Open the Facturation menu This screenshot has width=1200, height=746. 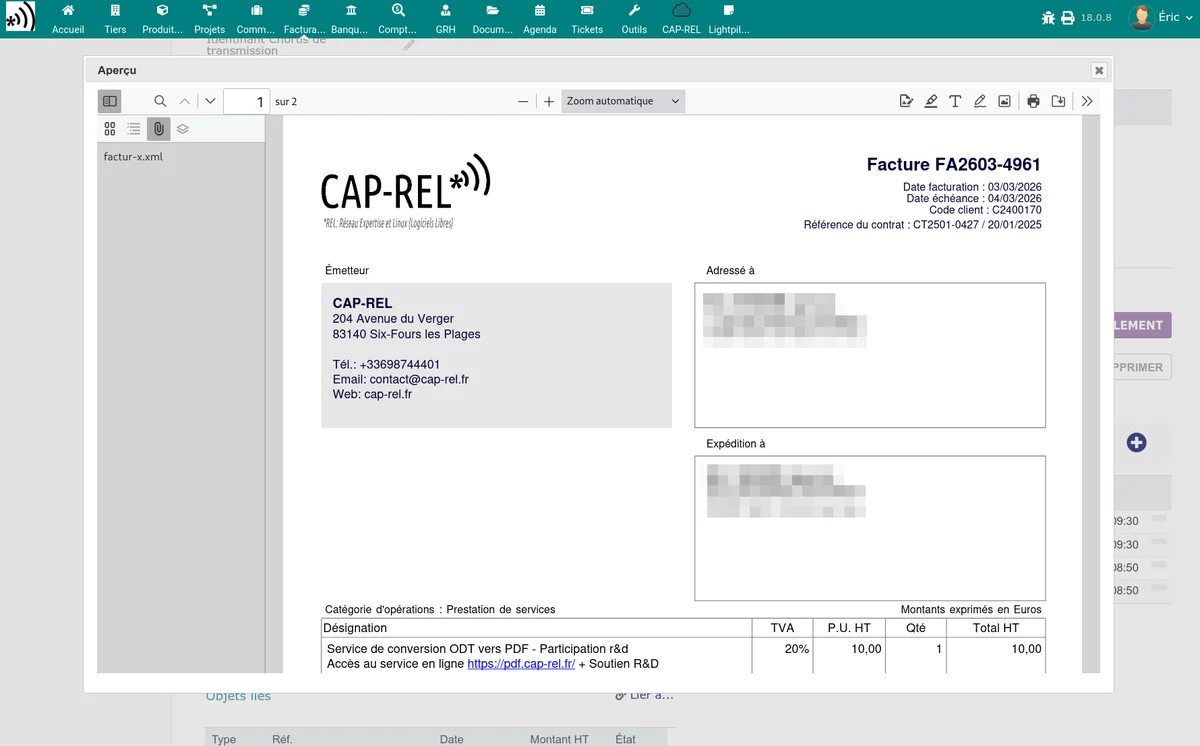[x=304, y=19]
